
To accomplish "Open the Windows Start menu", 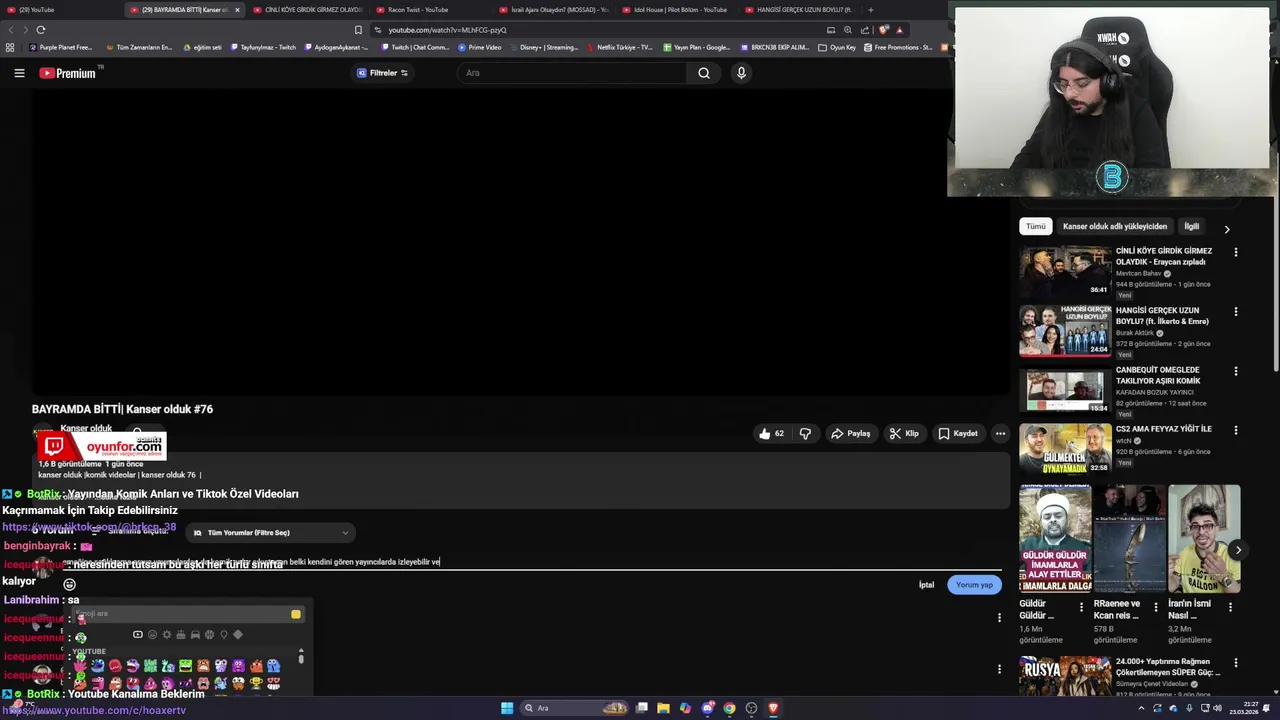I will 507,708.
